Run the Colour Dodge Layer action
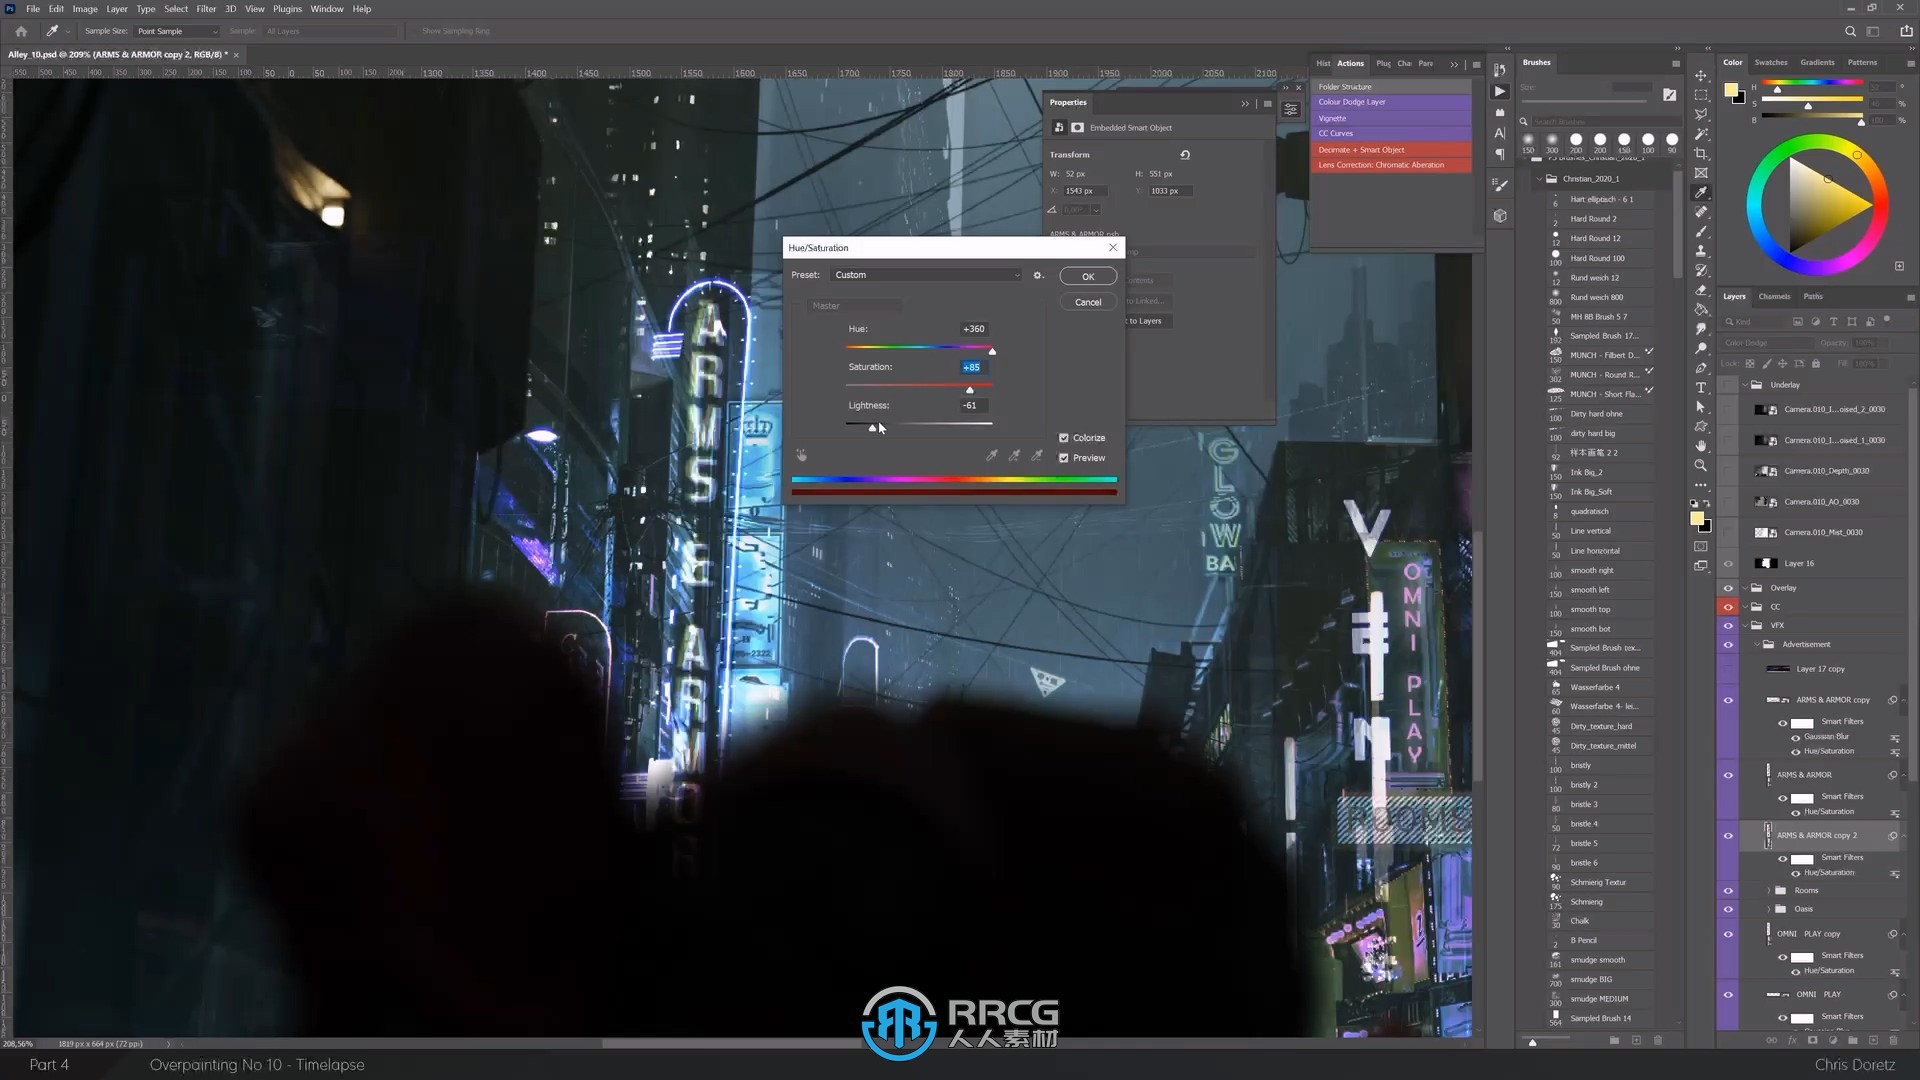This screenshot has height=1080, width=1920. (1391, 102)
